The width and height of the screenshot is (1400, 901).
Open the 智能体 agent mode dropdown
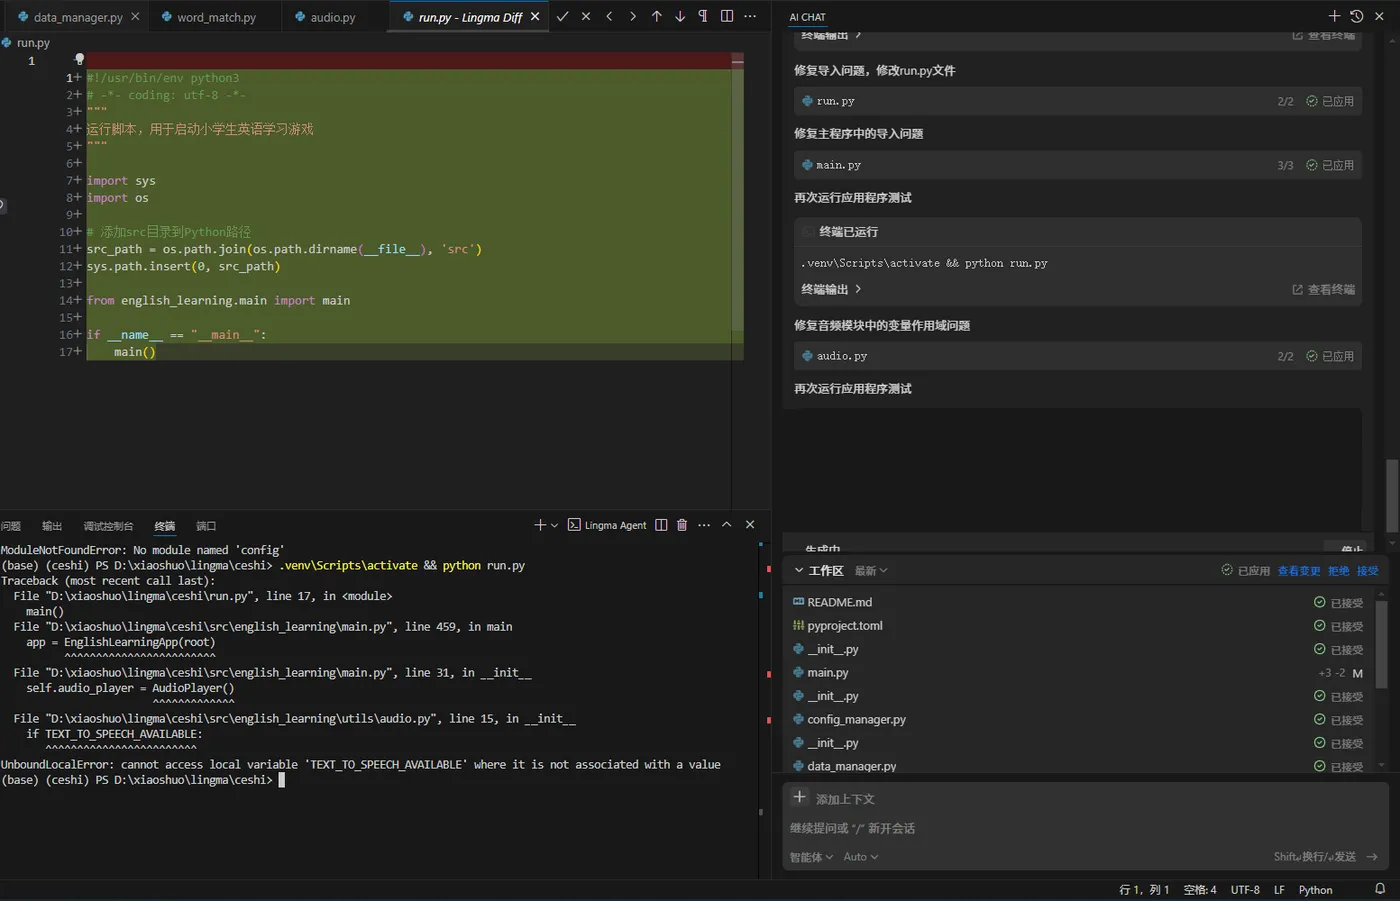[811, 857]
